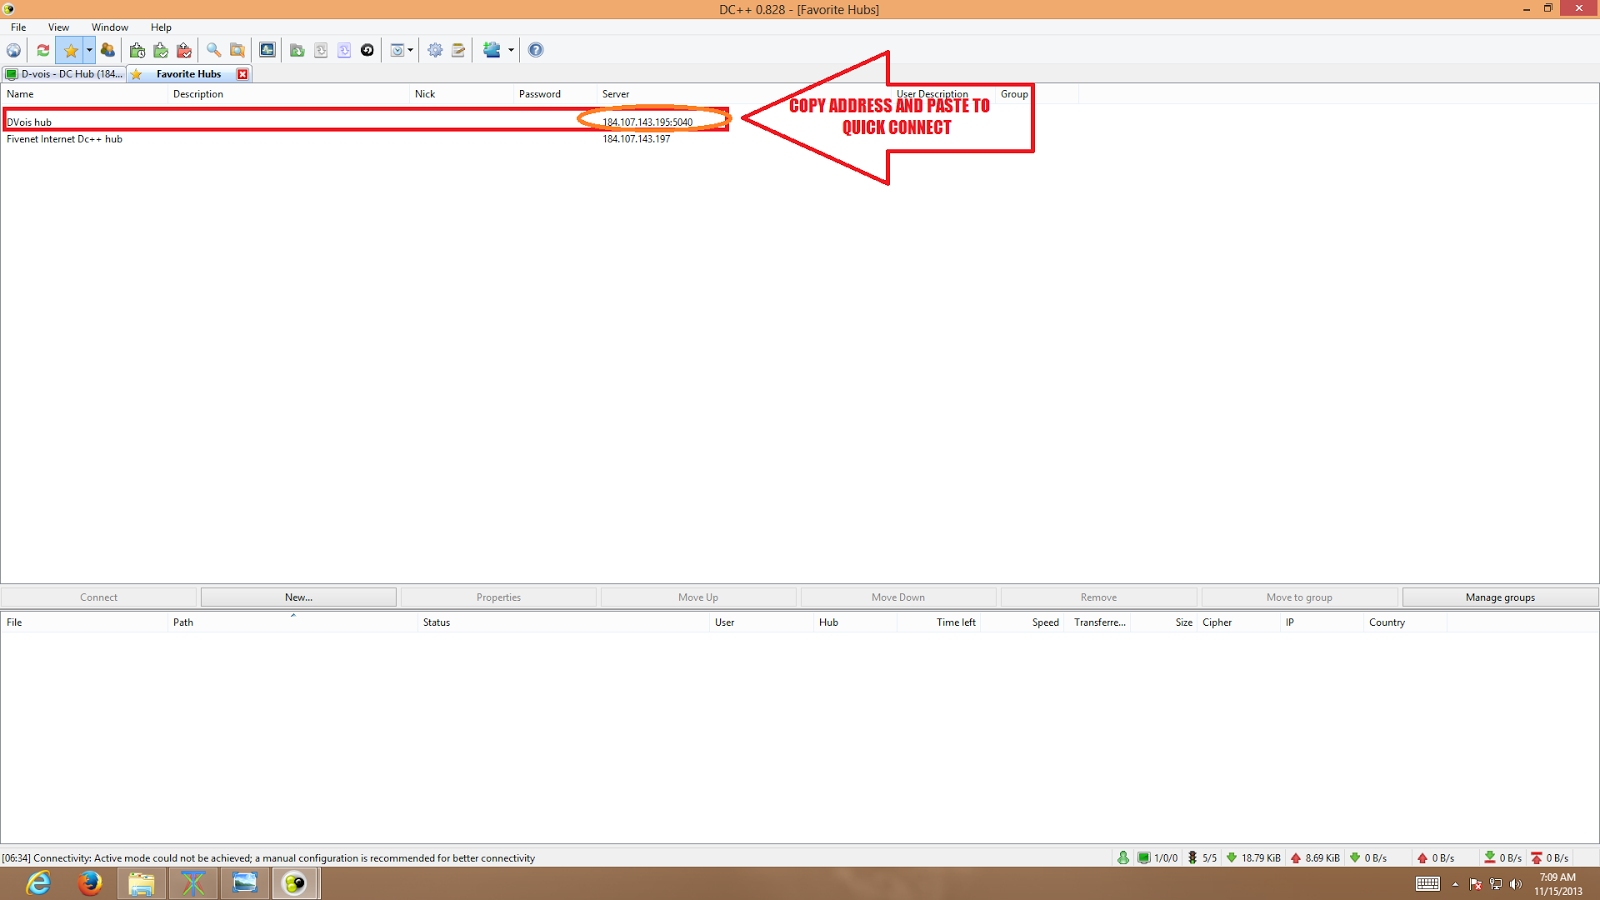
Task: Click the Nick column header
Action: (x=462, y=94)
